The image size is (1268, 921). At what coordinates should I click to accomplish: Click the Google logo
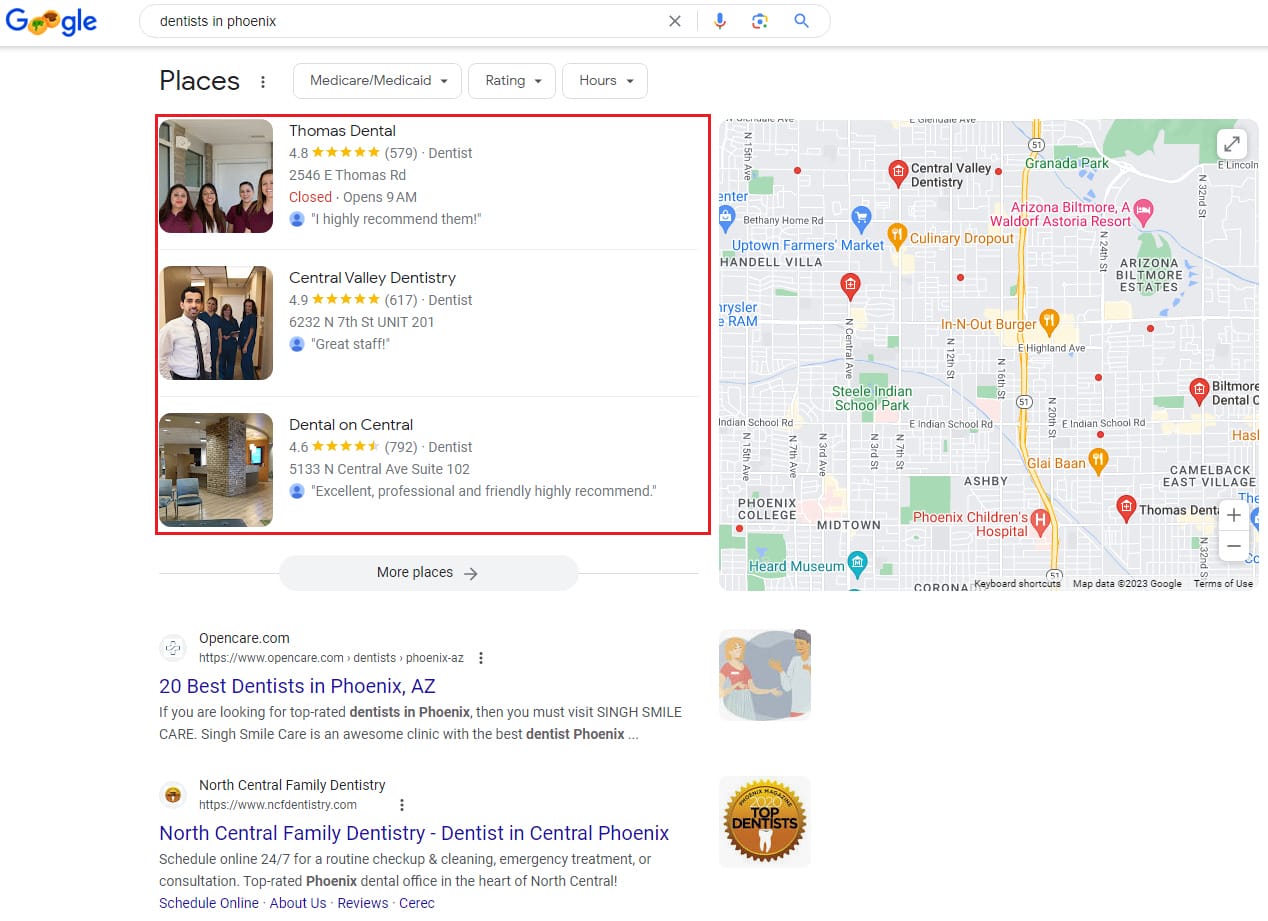coord(51,21)
